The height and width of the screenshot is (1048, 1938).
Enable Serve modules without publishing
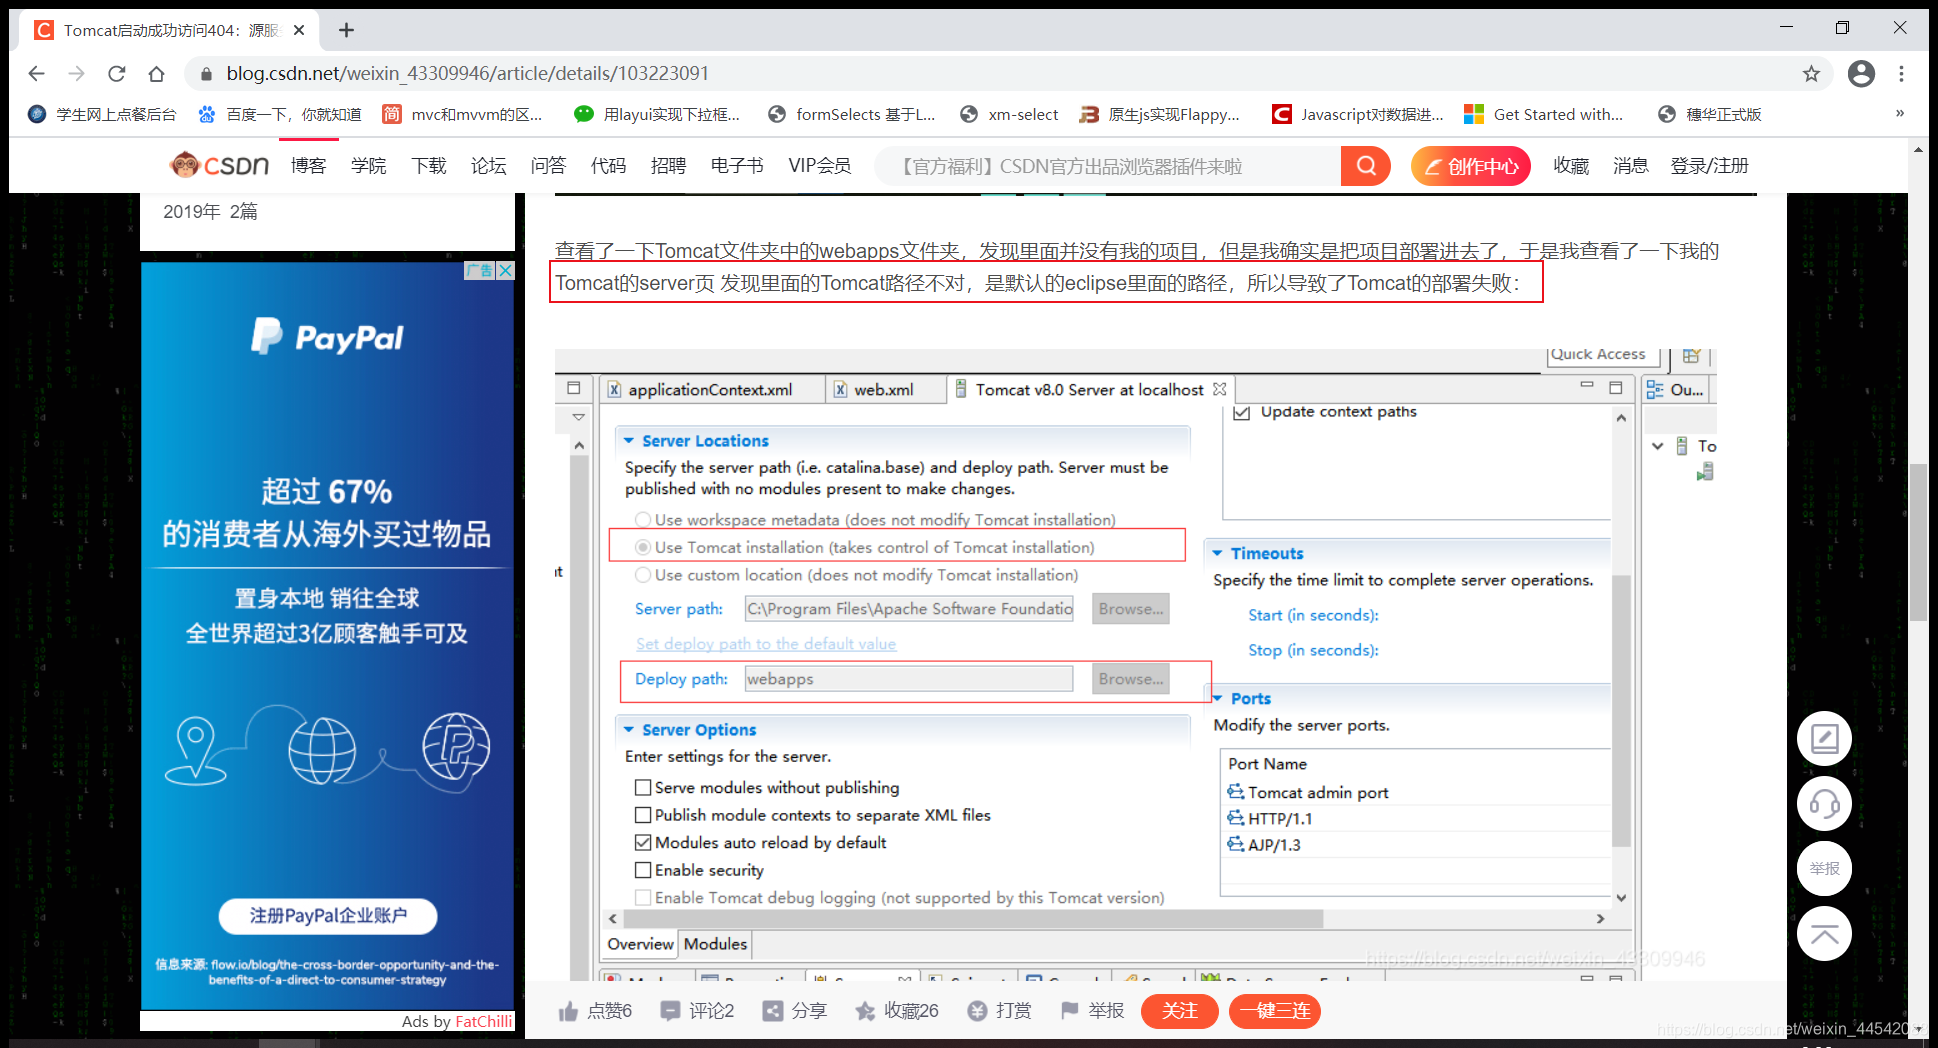[x=643, y=788]
